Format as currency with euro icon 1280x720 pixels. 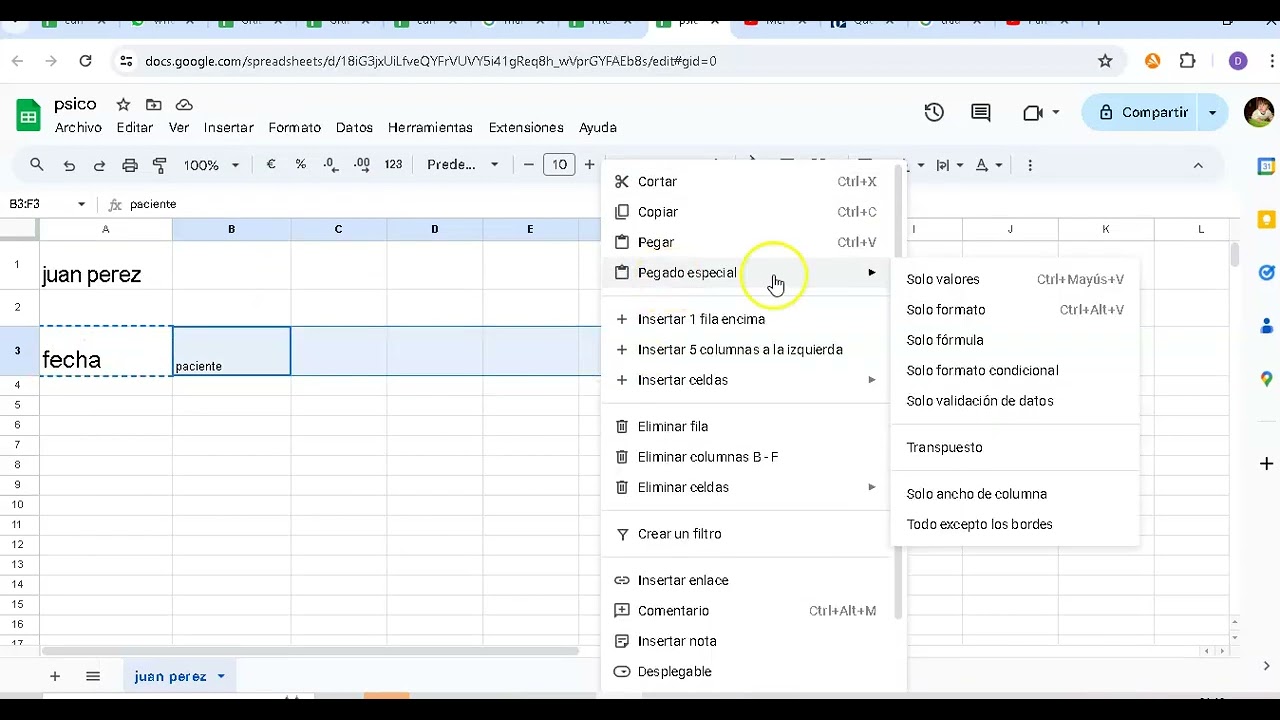tap(271, 164)
